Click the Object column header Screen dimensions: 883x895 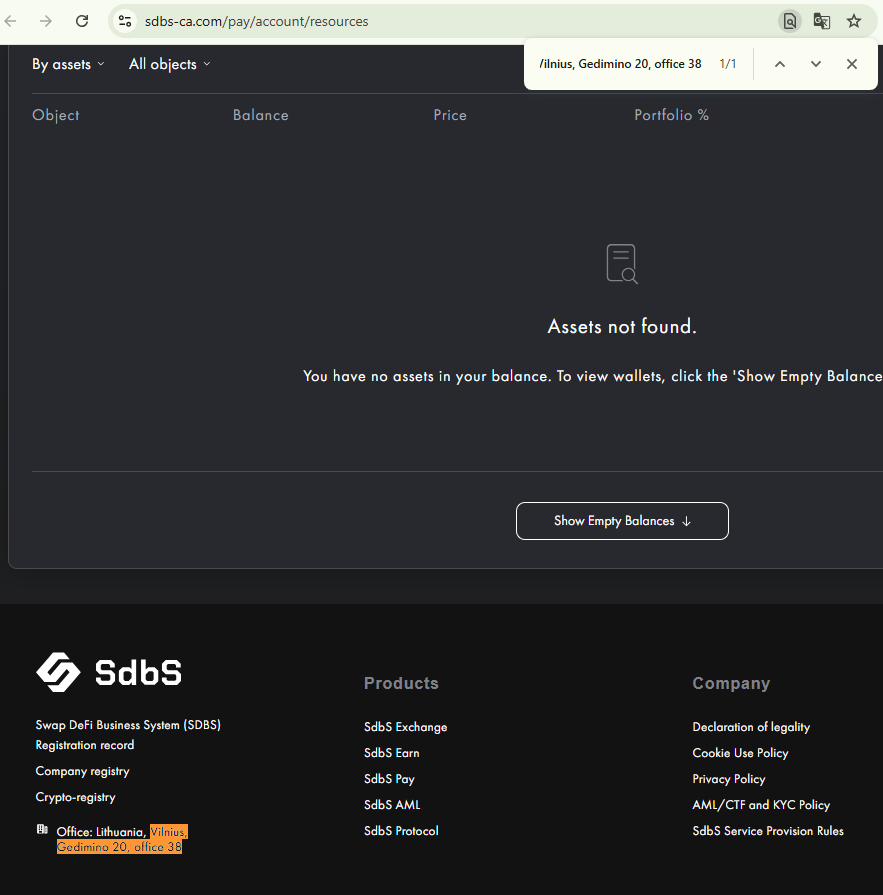(55, 115)
